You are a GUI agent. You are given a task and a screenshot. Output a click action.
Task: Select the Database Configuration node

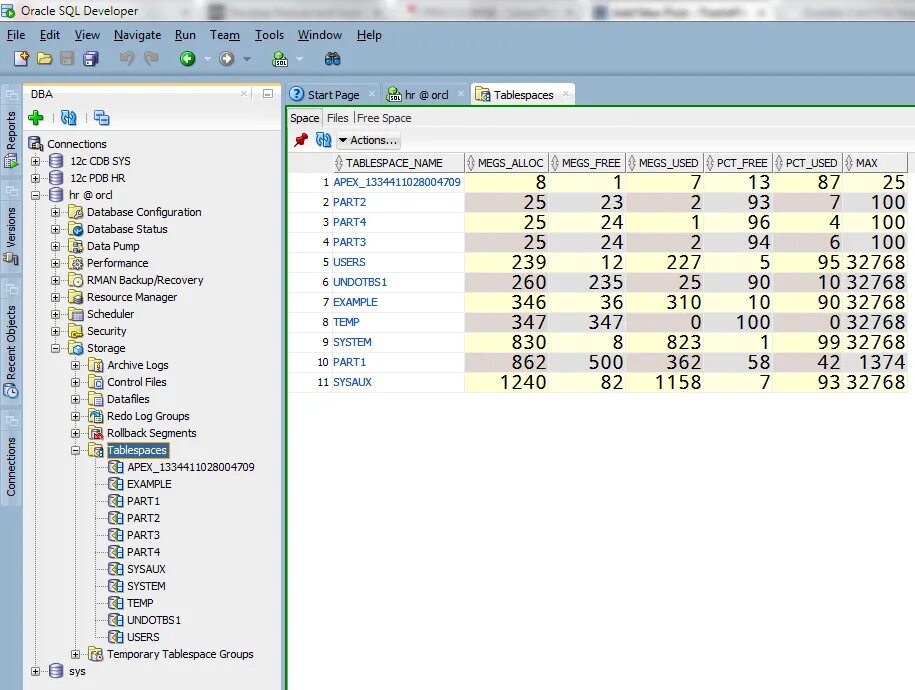pos(144,212)
